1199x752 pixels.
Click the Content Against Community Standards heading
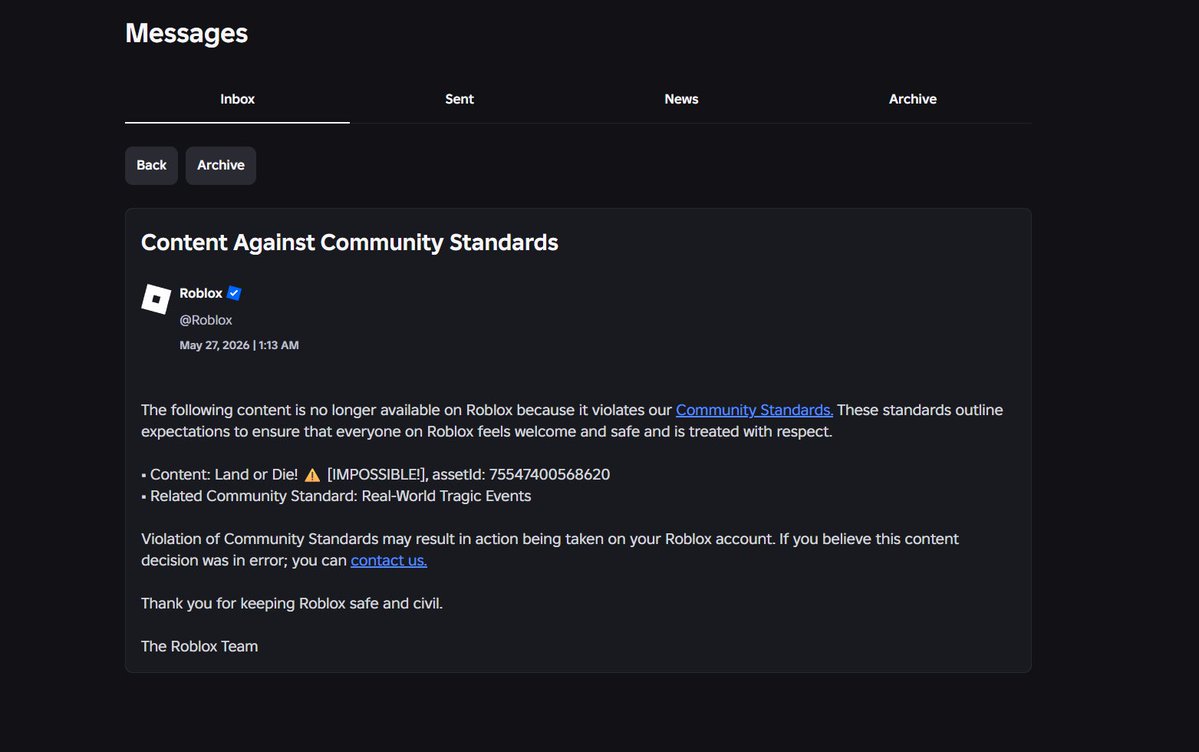click(349, 243)
